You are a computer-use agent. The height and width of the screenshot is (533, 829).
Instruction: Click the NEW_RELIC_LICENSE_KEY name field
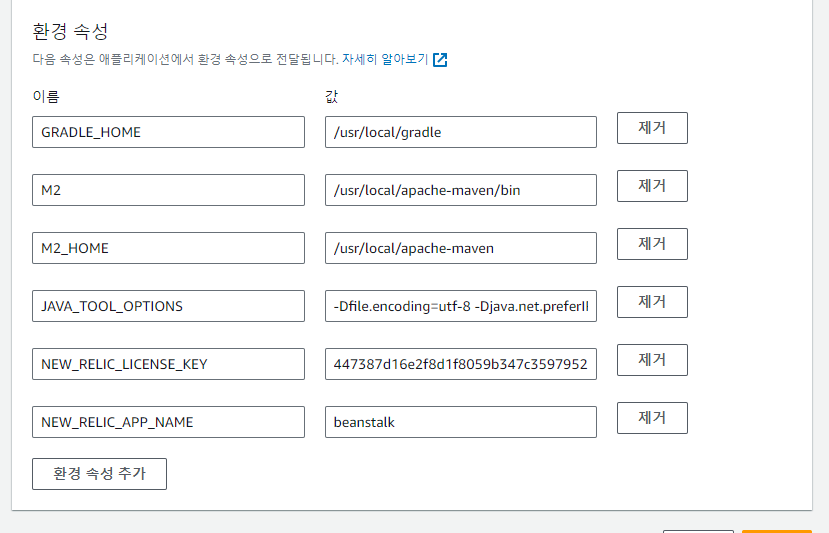pyautogui.click(x=168, y=364)
